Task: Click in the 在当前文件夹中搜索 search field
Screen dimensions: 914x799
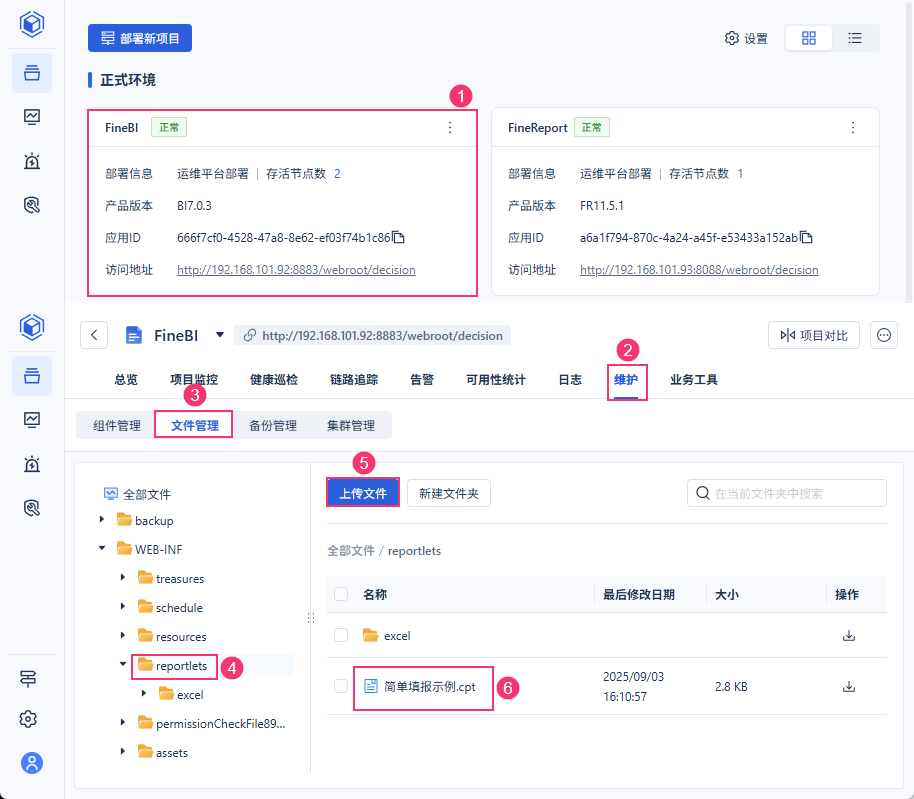Action: (787, 493)
